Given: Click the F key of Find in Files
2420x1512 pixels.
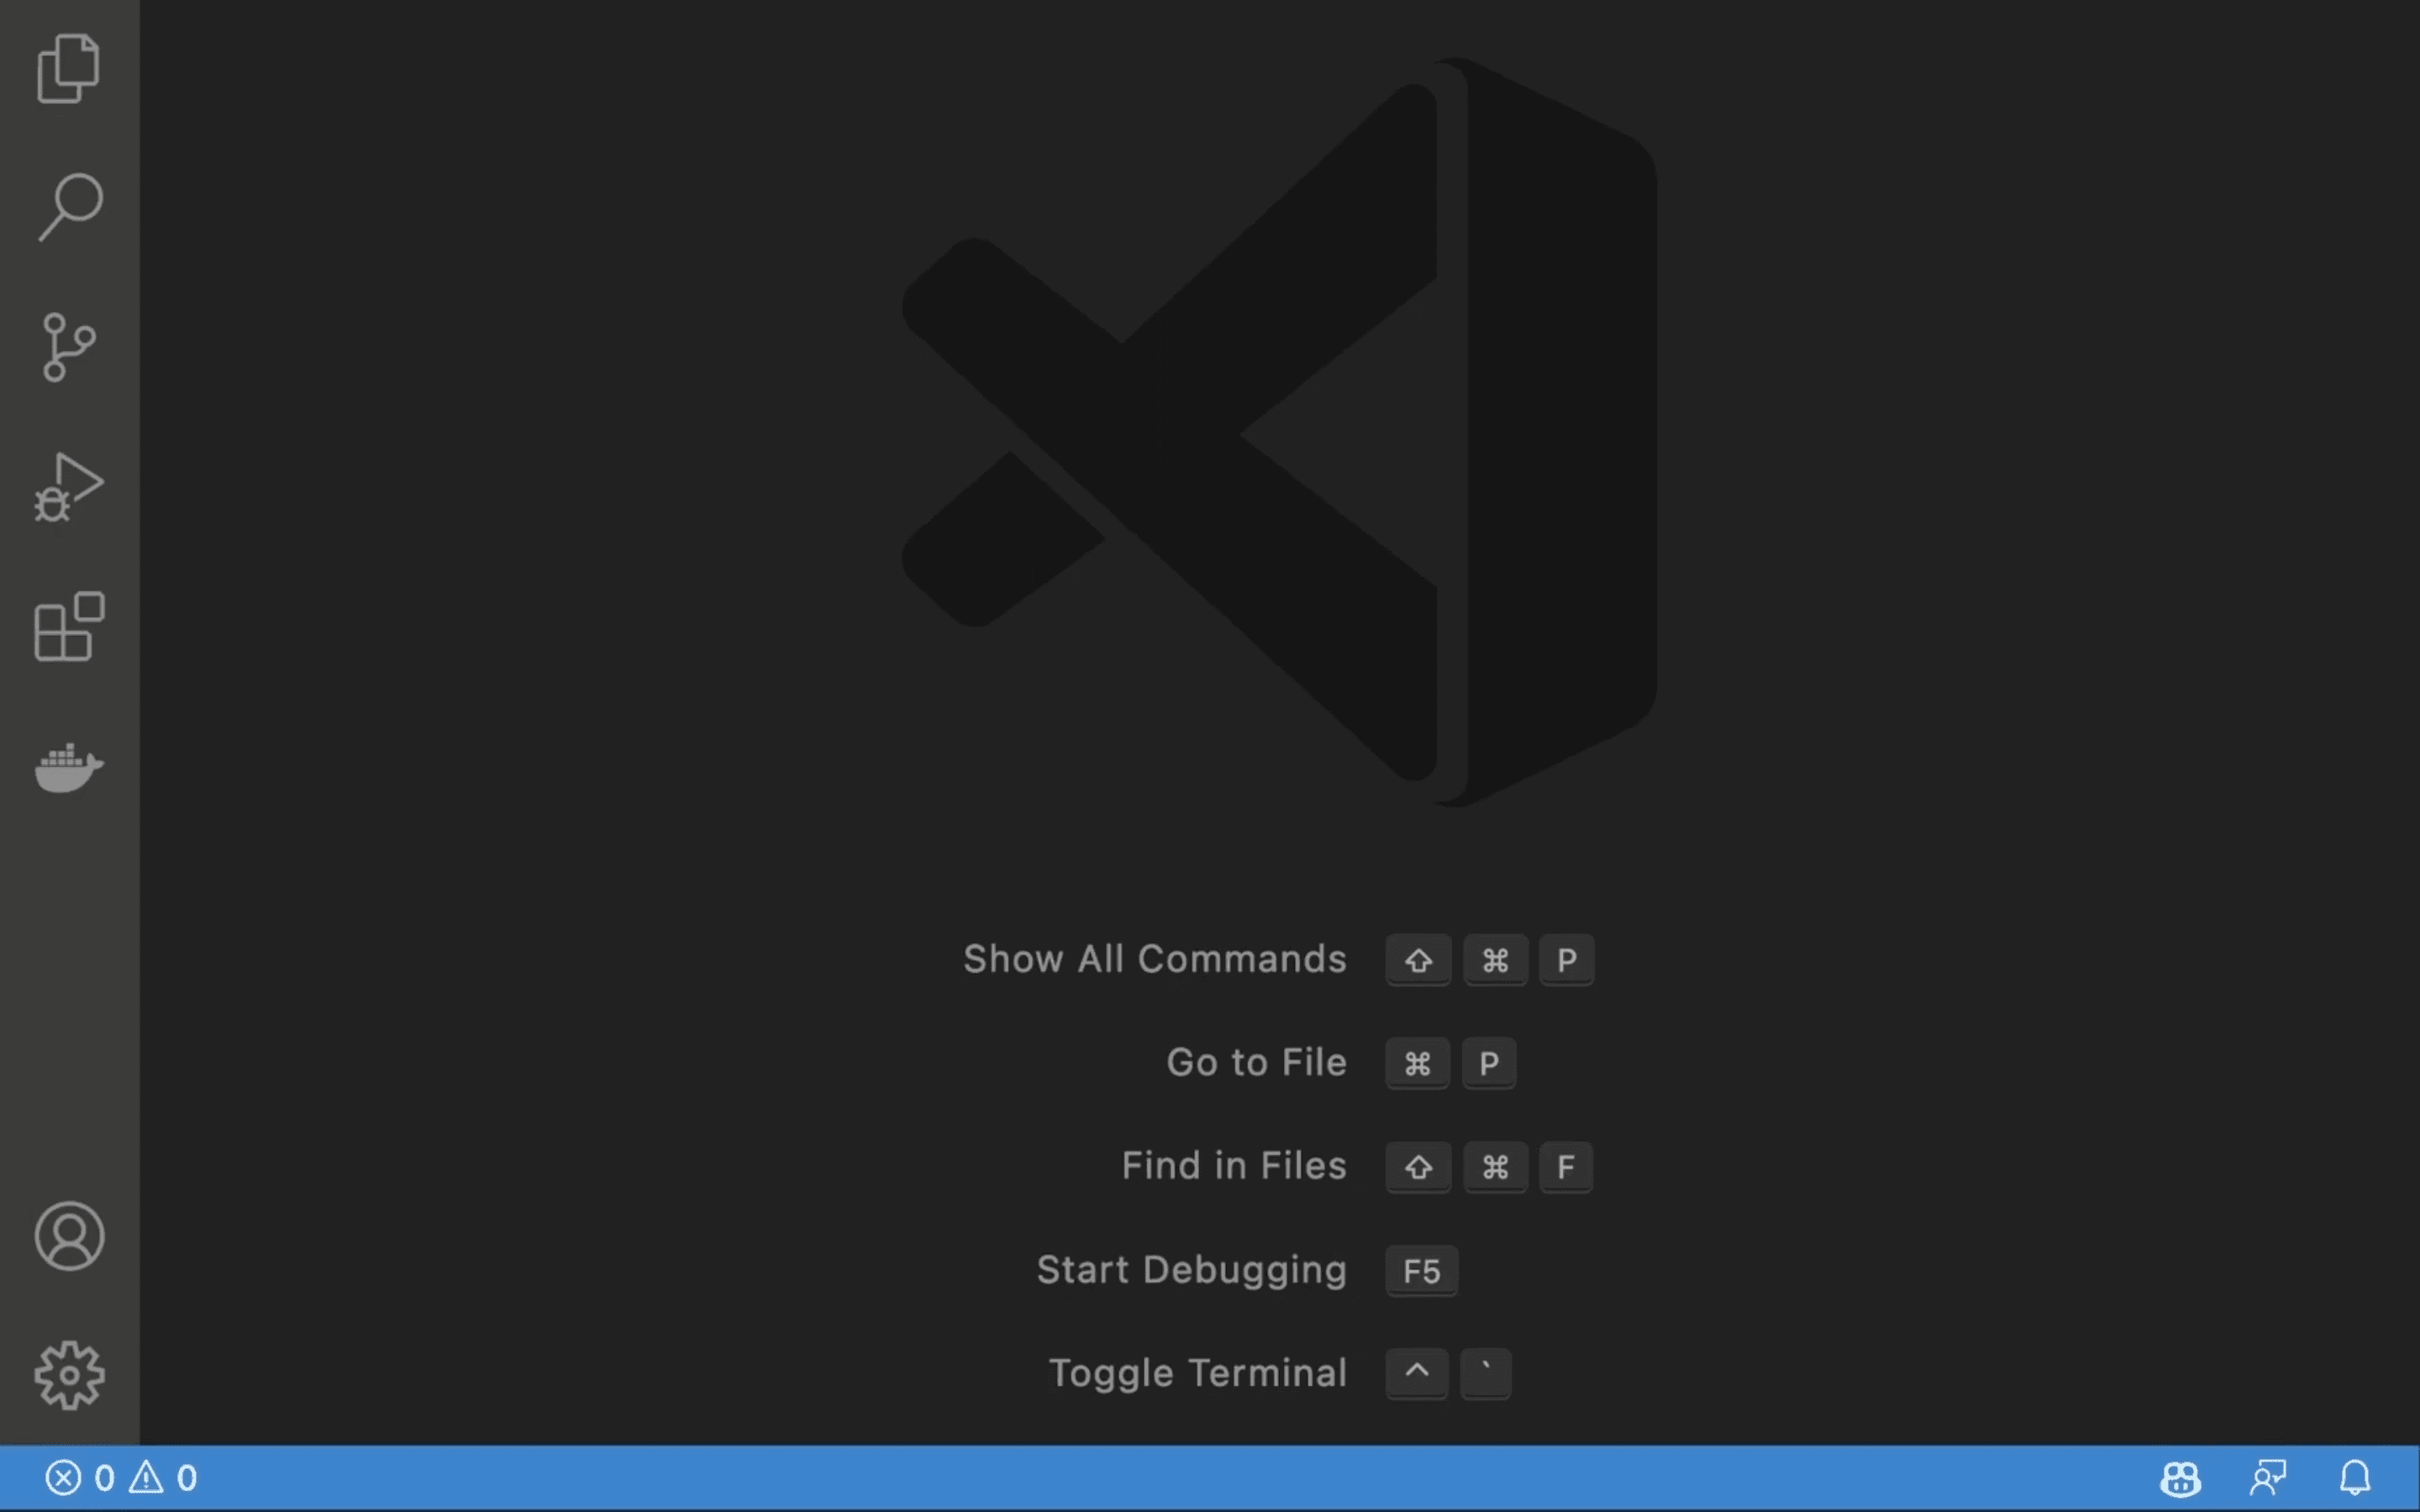Looking at the screenshot, I should click(1566, 1167).
